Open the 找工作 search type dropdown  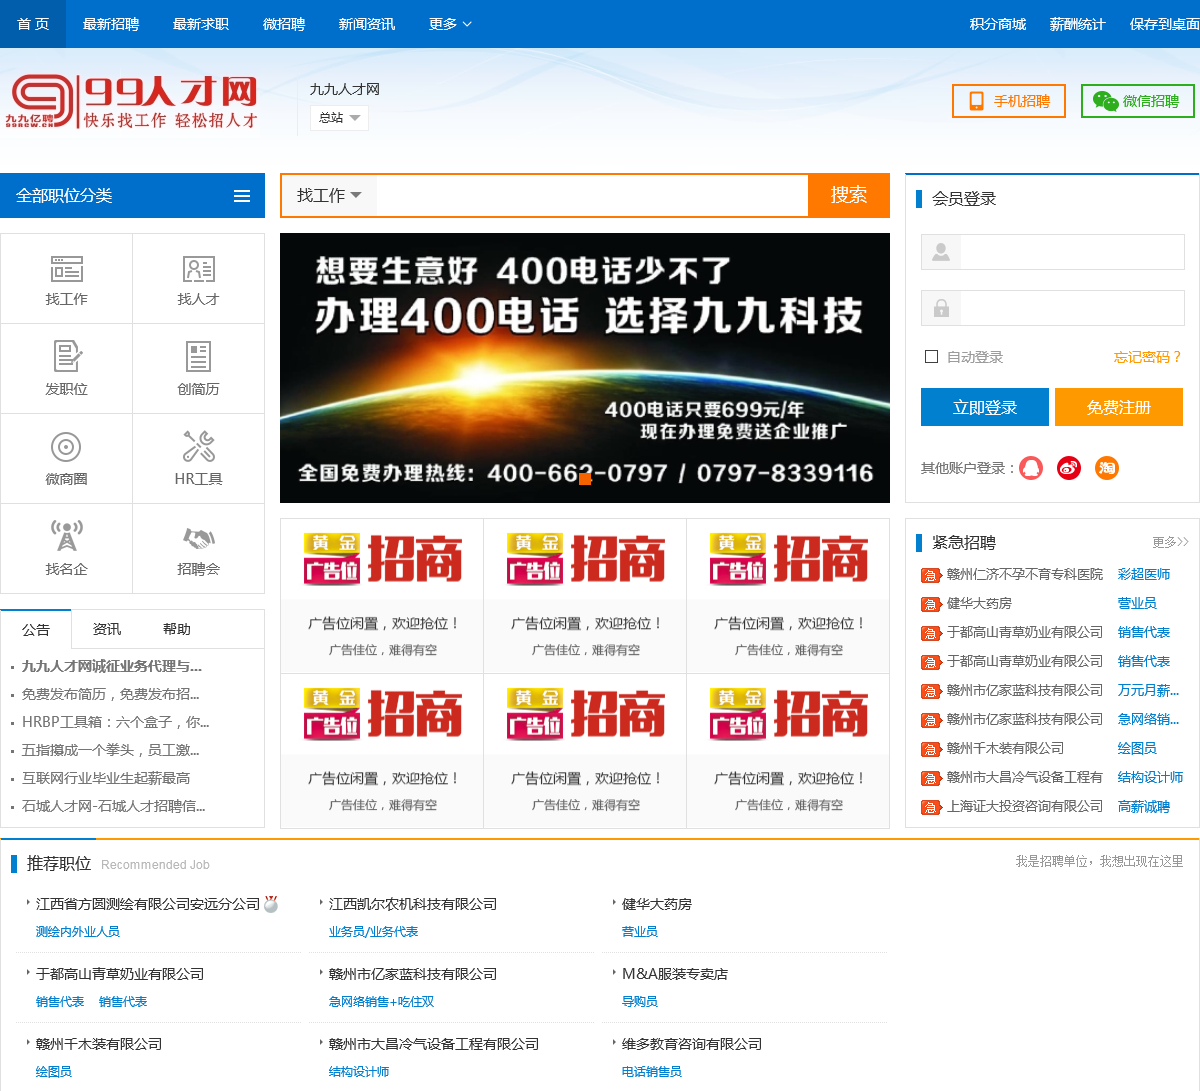point(329,195)
